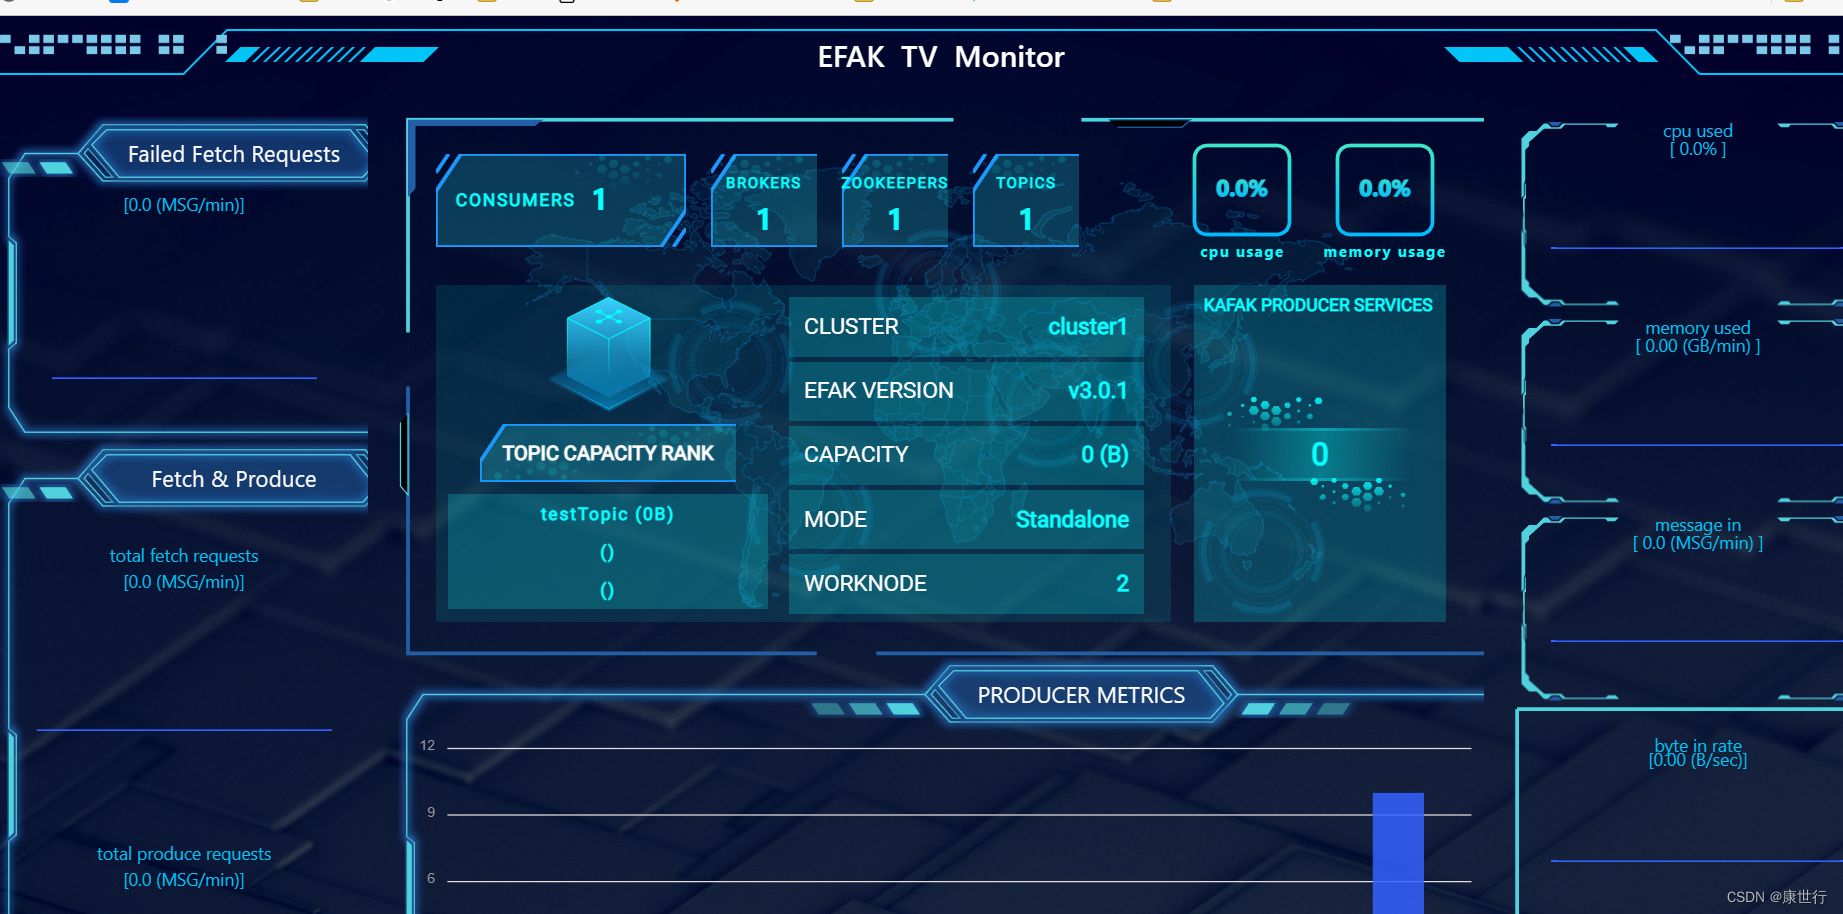
Task: Click the blue bar in producer chart
Action: (x=1398, y=853)
